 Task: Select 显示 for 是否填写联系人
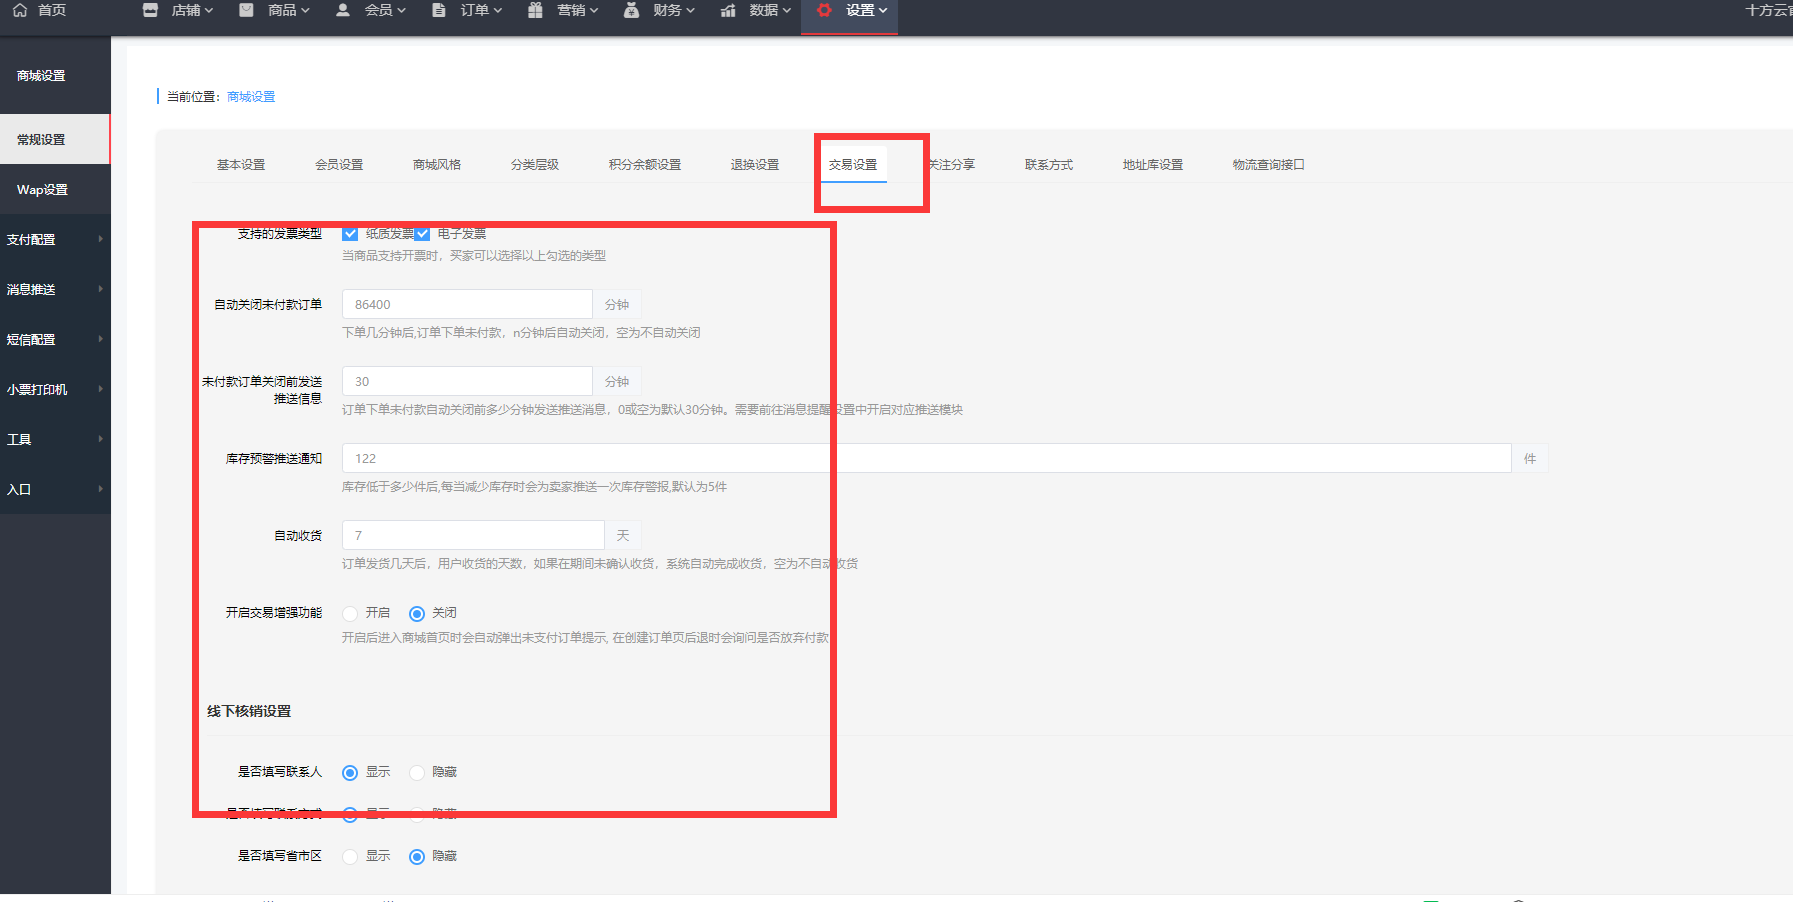pos(350,772)
